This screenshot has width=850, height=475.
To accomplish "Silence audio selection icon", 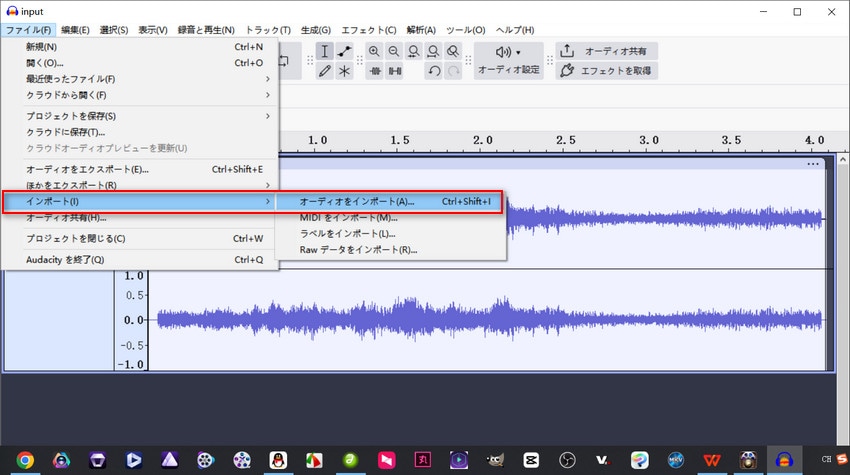I will 395,71.
